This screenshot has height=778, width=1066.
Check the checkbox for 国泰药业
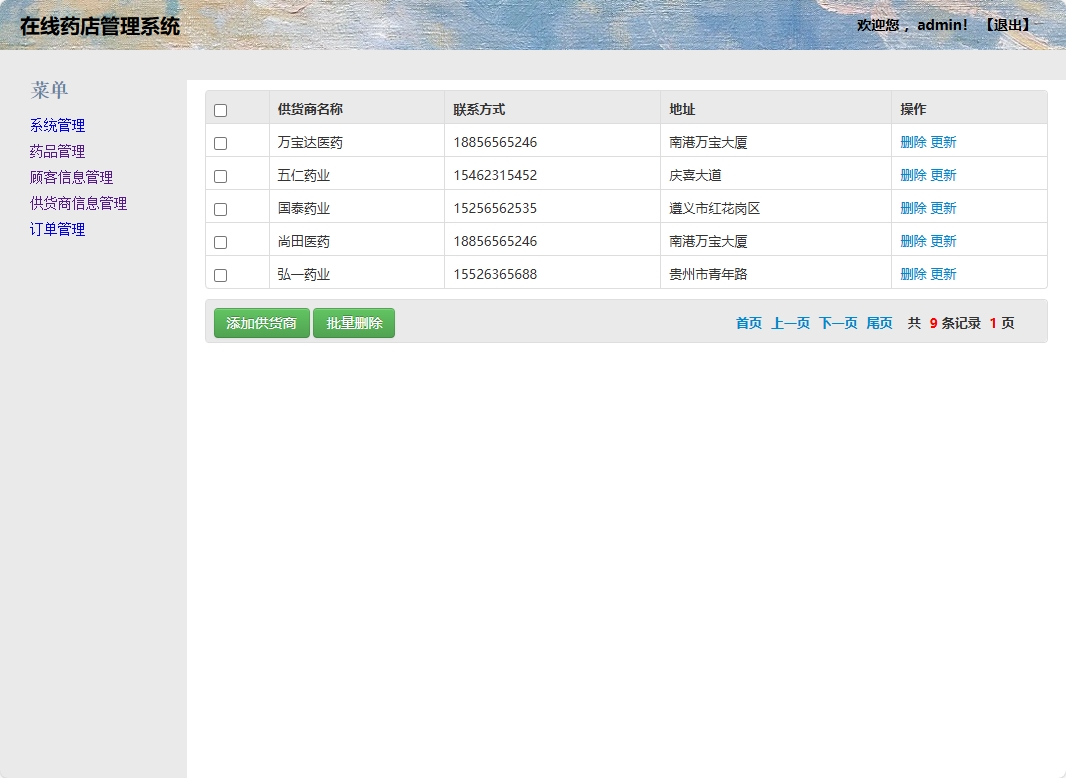(x=220, y=208)
